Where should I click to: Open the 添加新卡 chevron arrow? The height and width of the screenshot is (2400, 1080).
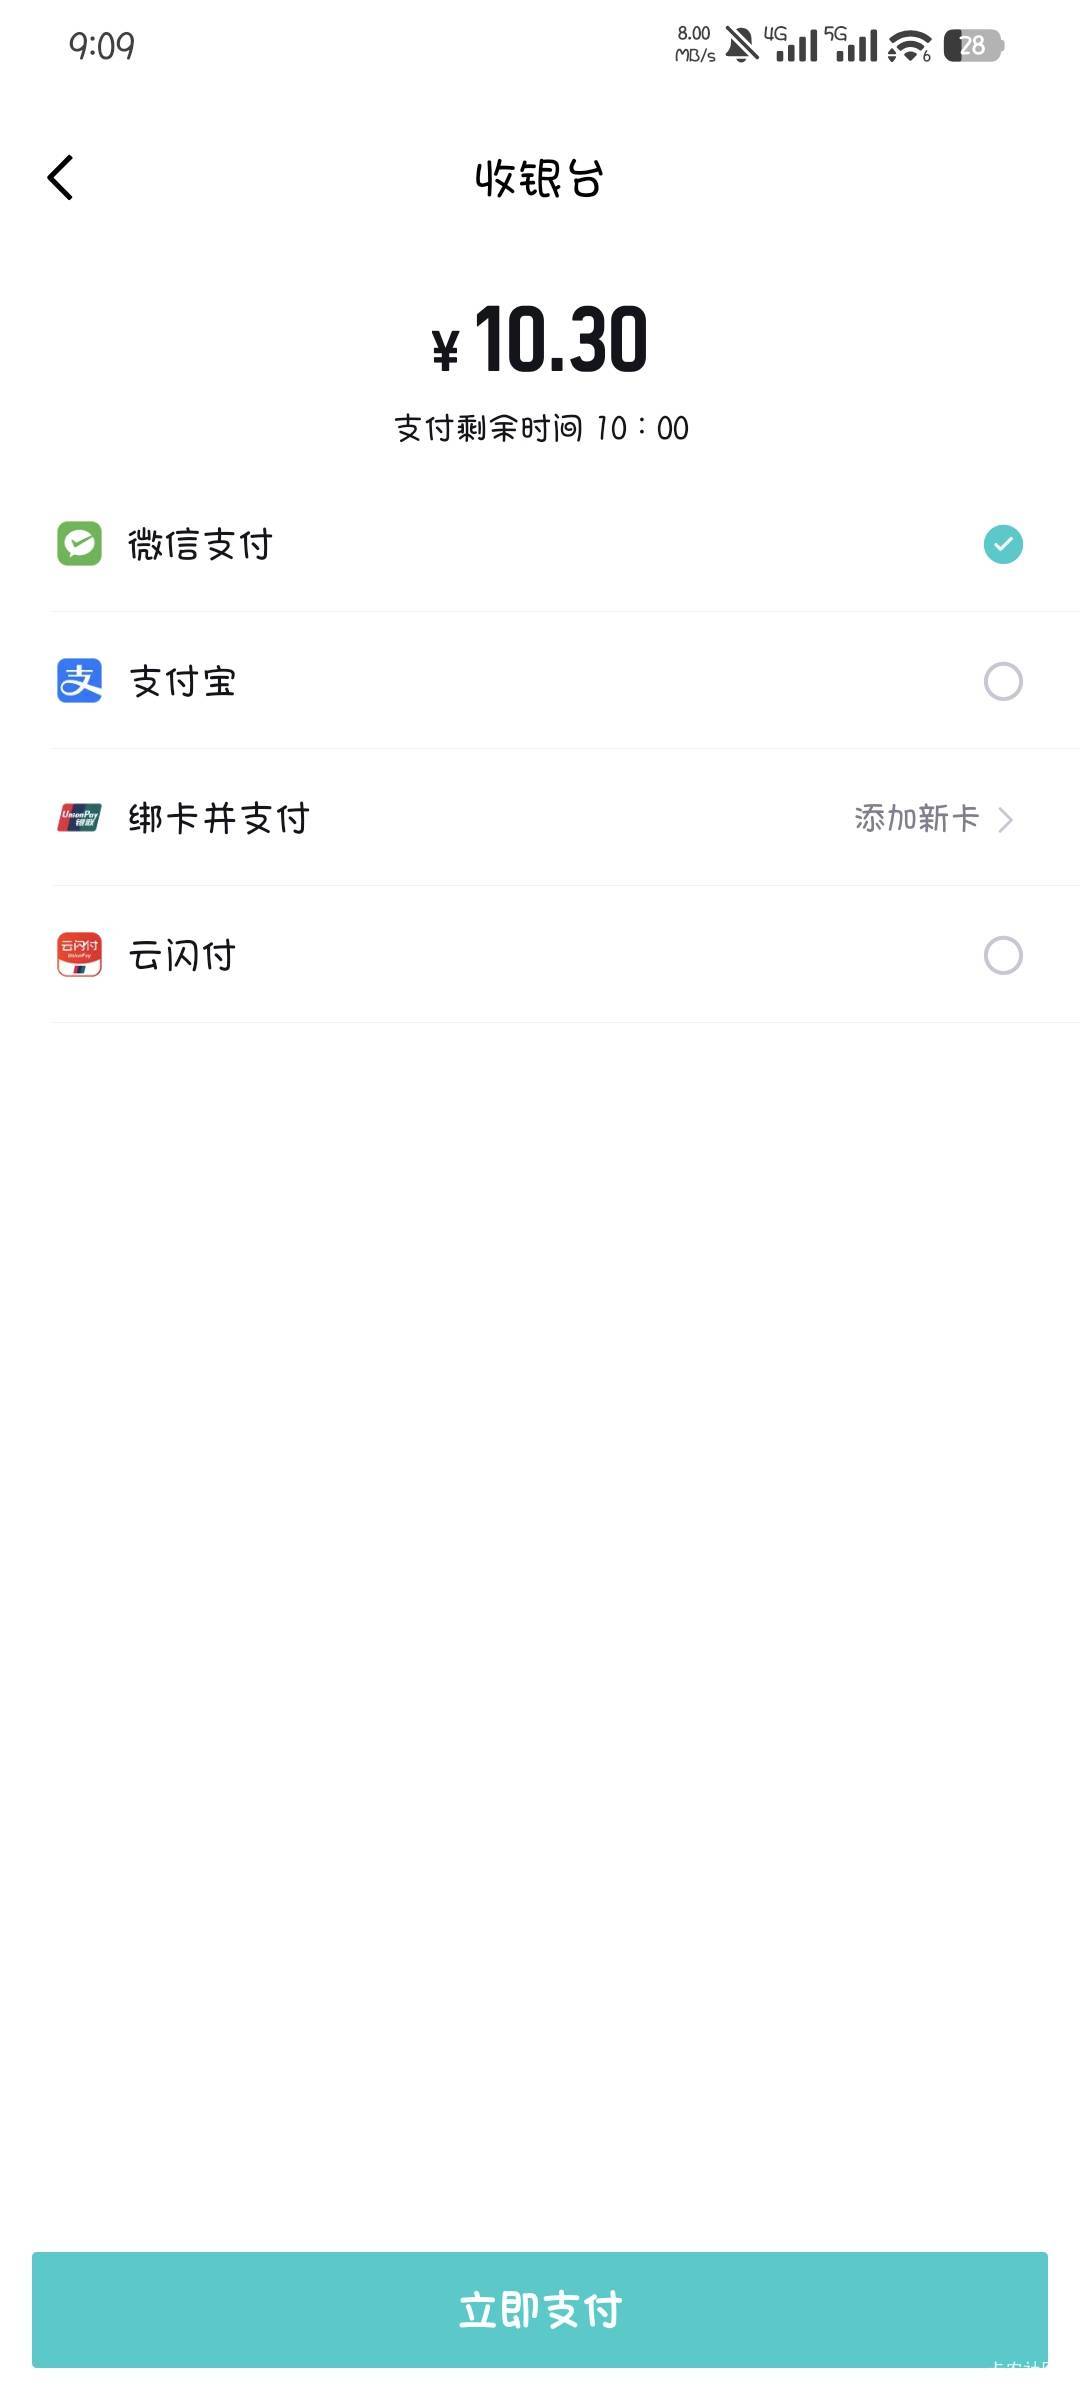[1006, 820]
